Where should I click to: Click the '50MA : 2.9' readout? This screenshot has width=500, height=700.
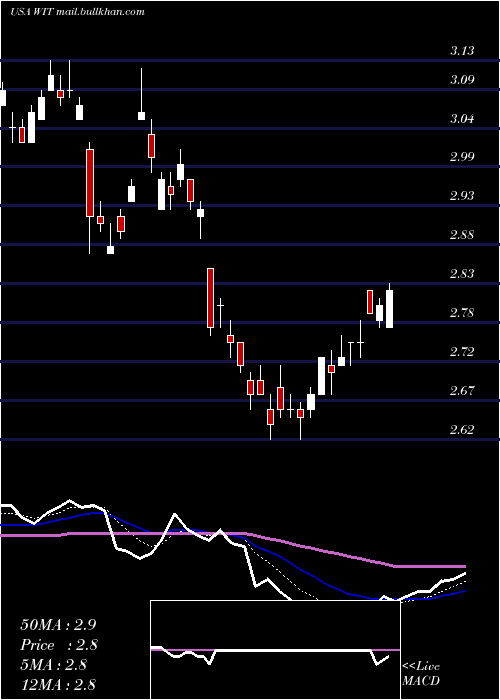click(x=58, y=625)
